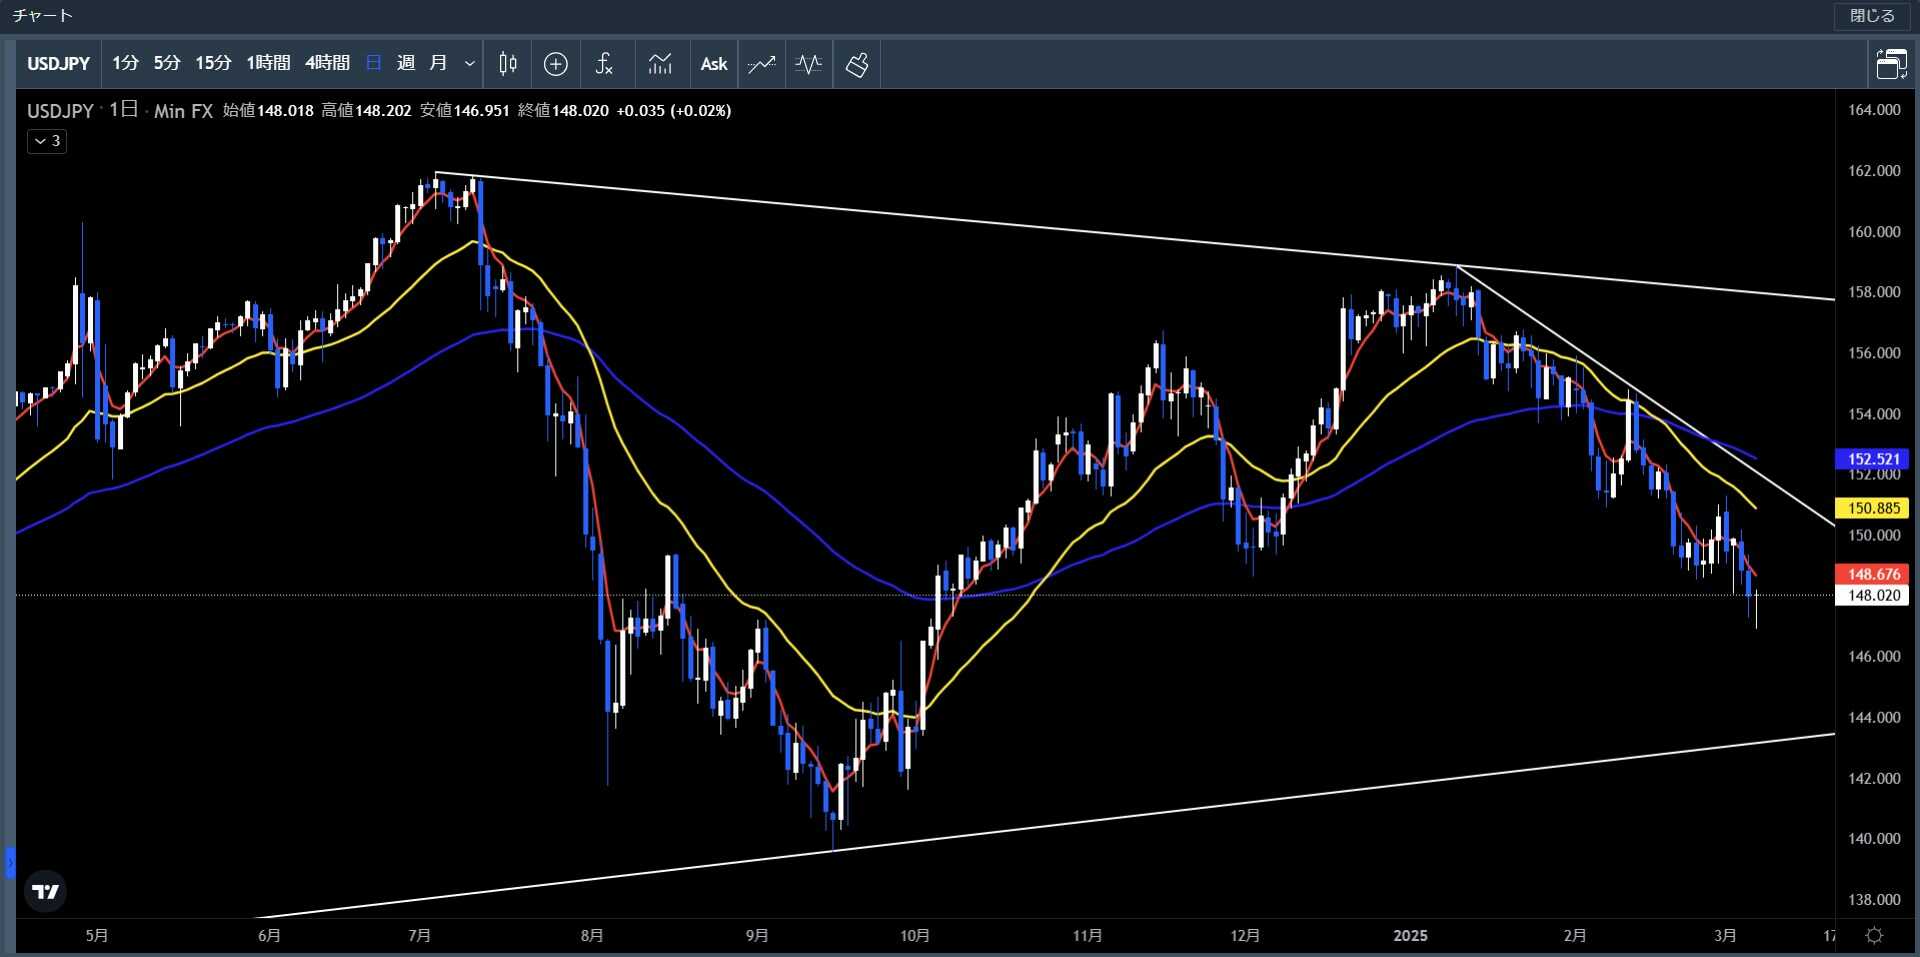Screen dimensions: 1920x957
Task: Click the yellow 150.885 price label
Action: 1873,508
